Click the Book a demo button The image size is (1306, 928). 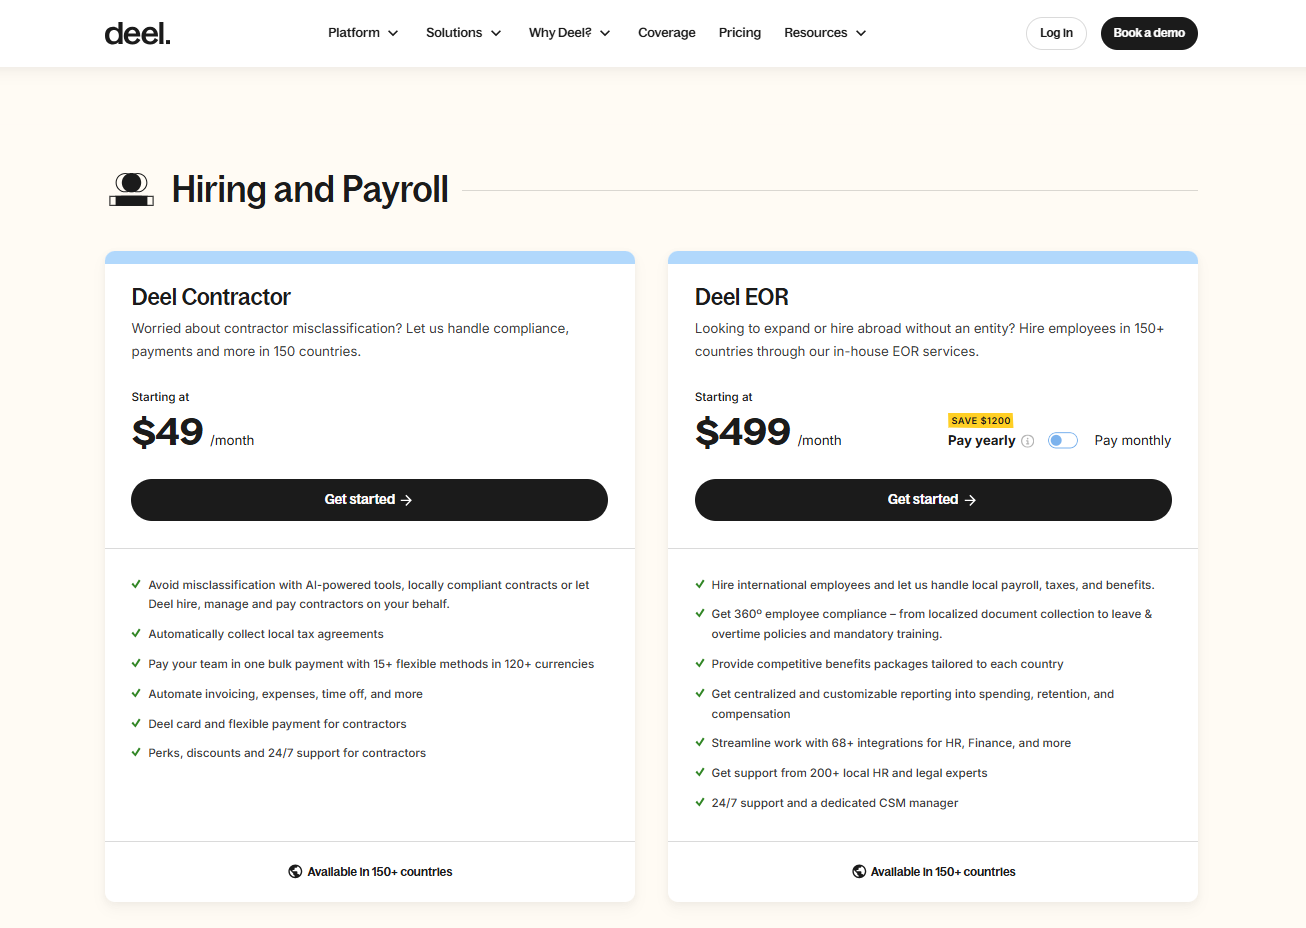tap(1149, 33)
